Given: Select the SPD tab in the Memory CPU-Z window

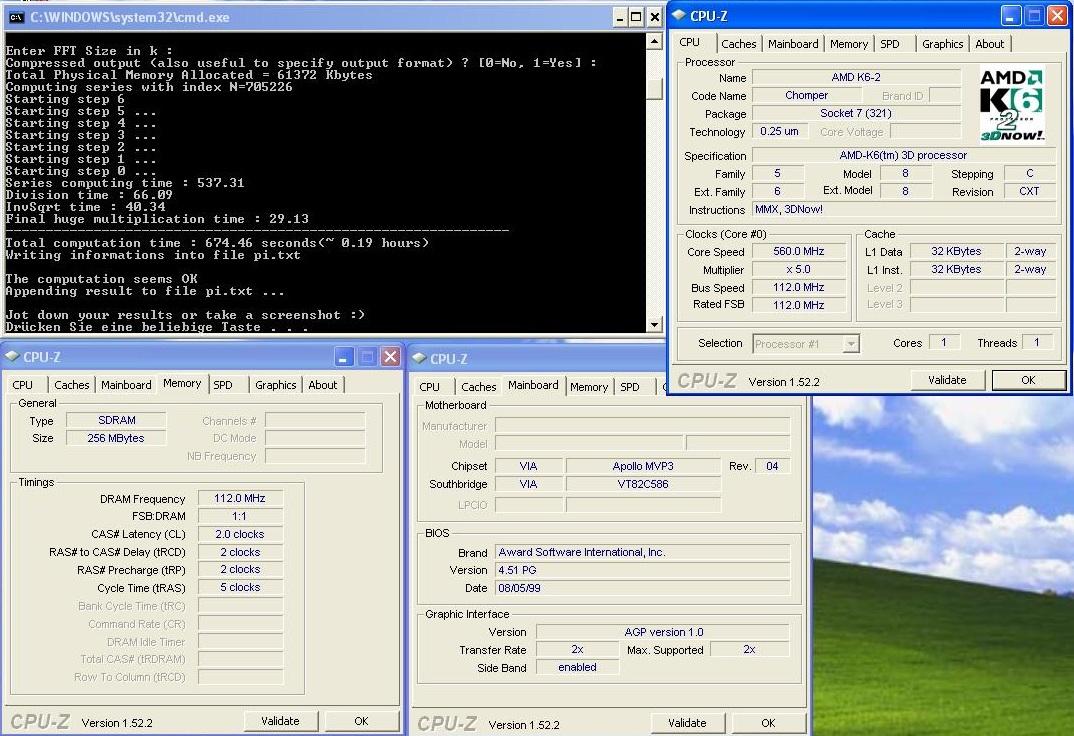Looking at the screenshot, I should click(x=223, y=385).
